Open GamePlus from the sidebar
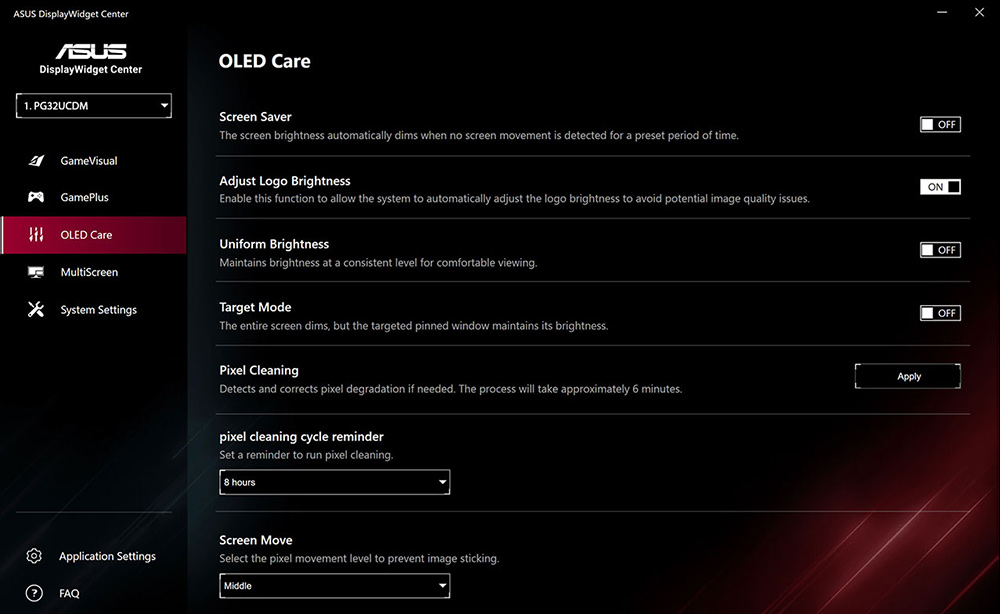 click(x=35, y=197)
